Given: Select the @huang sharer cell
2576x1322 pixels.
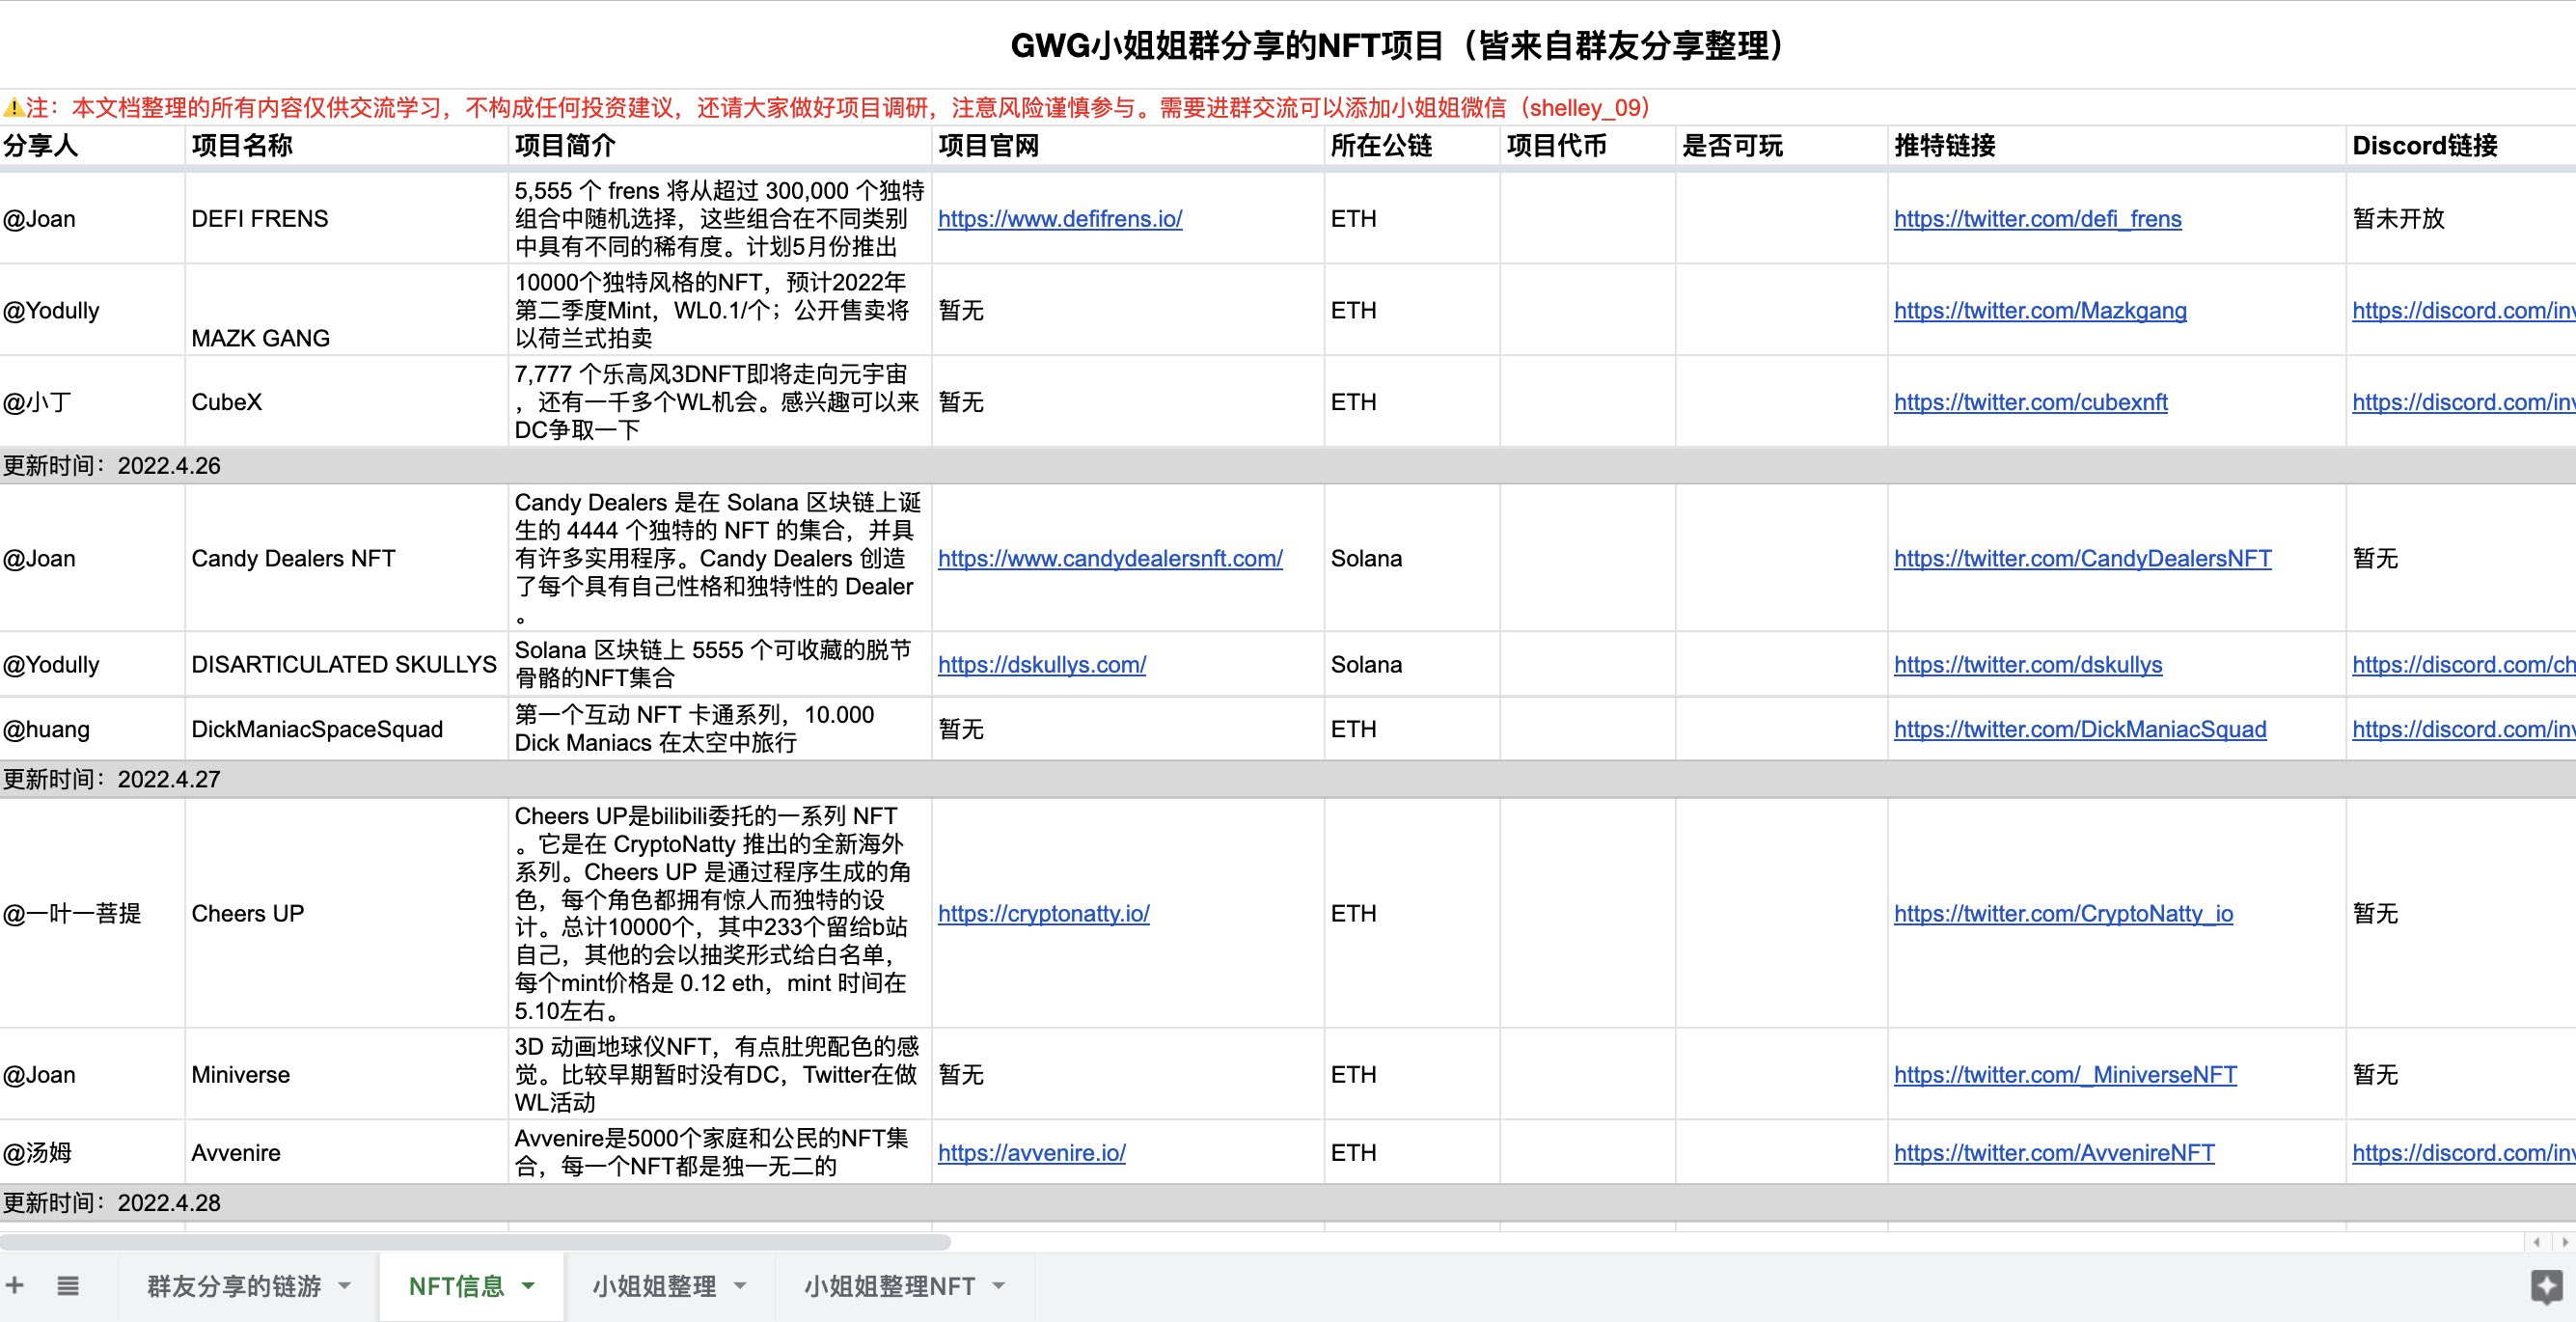Looking at the screenshot, I should pyautogui.click(x=92, y=730).
